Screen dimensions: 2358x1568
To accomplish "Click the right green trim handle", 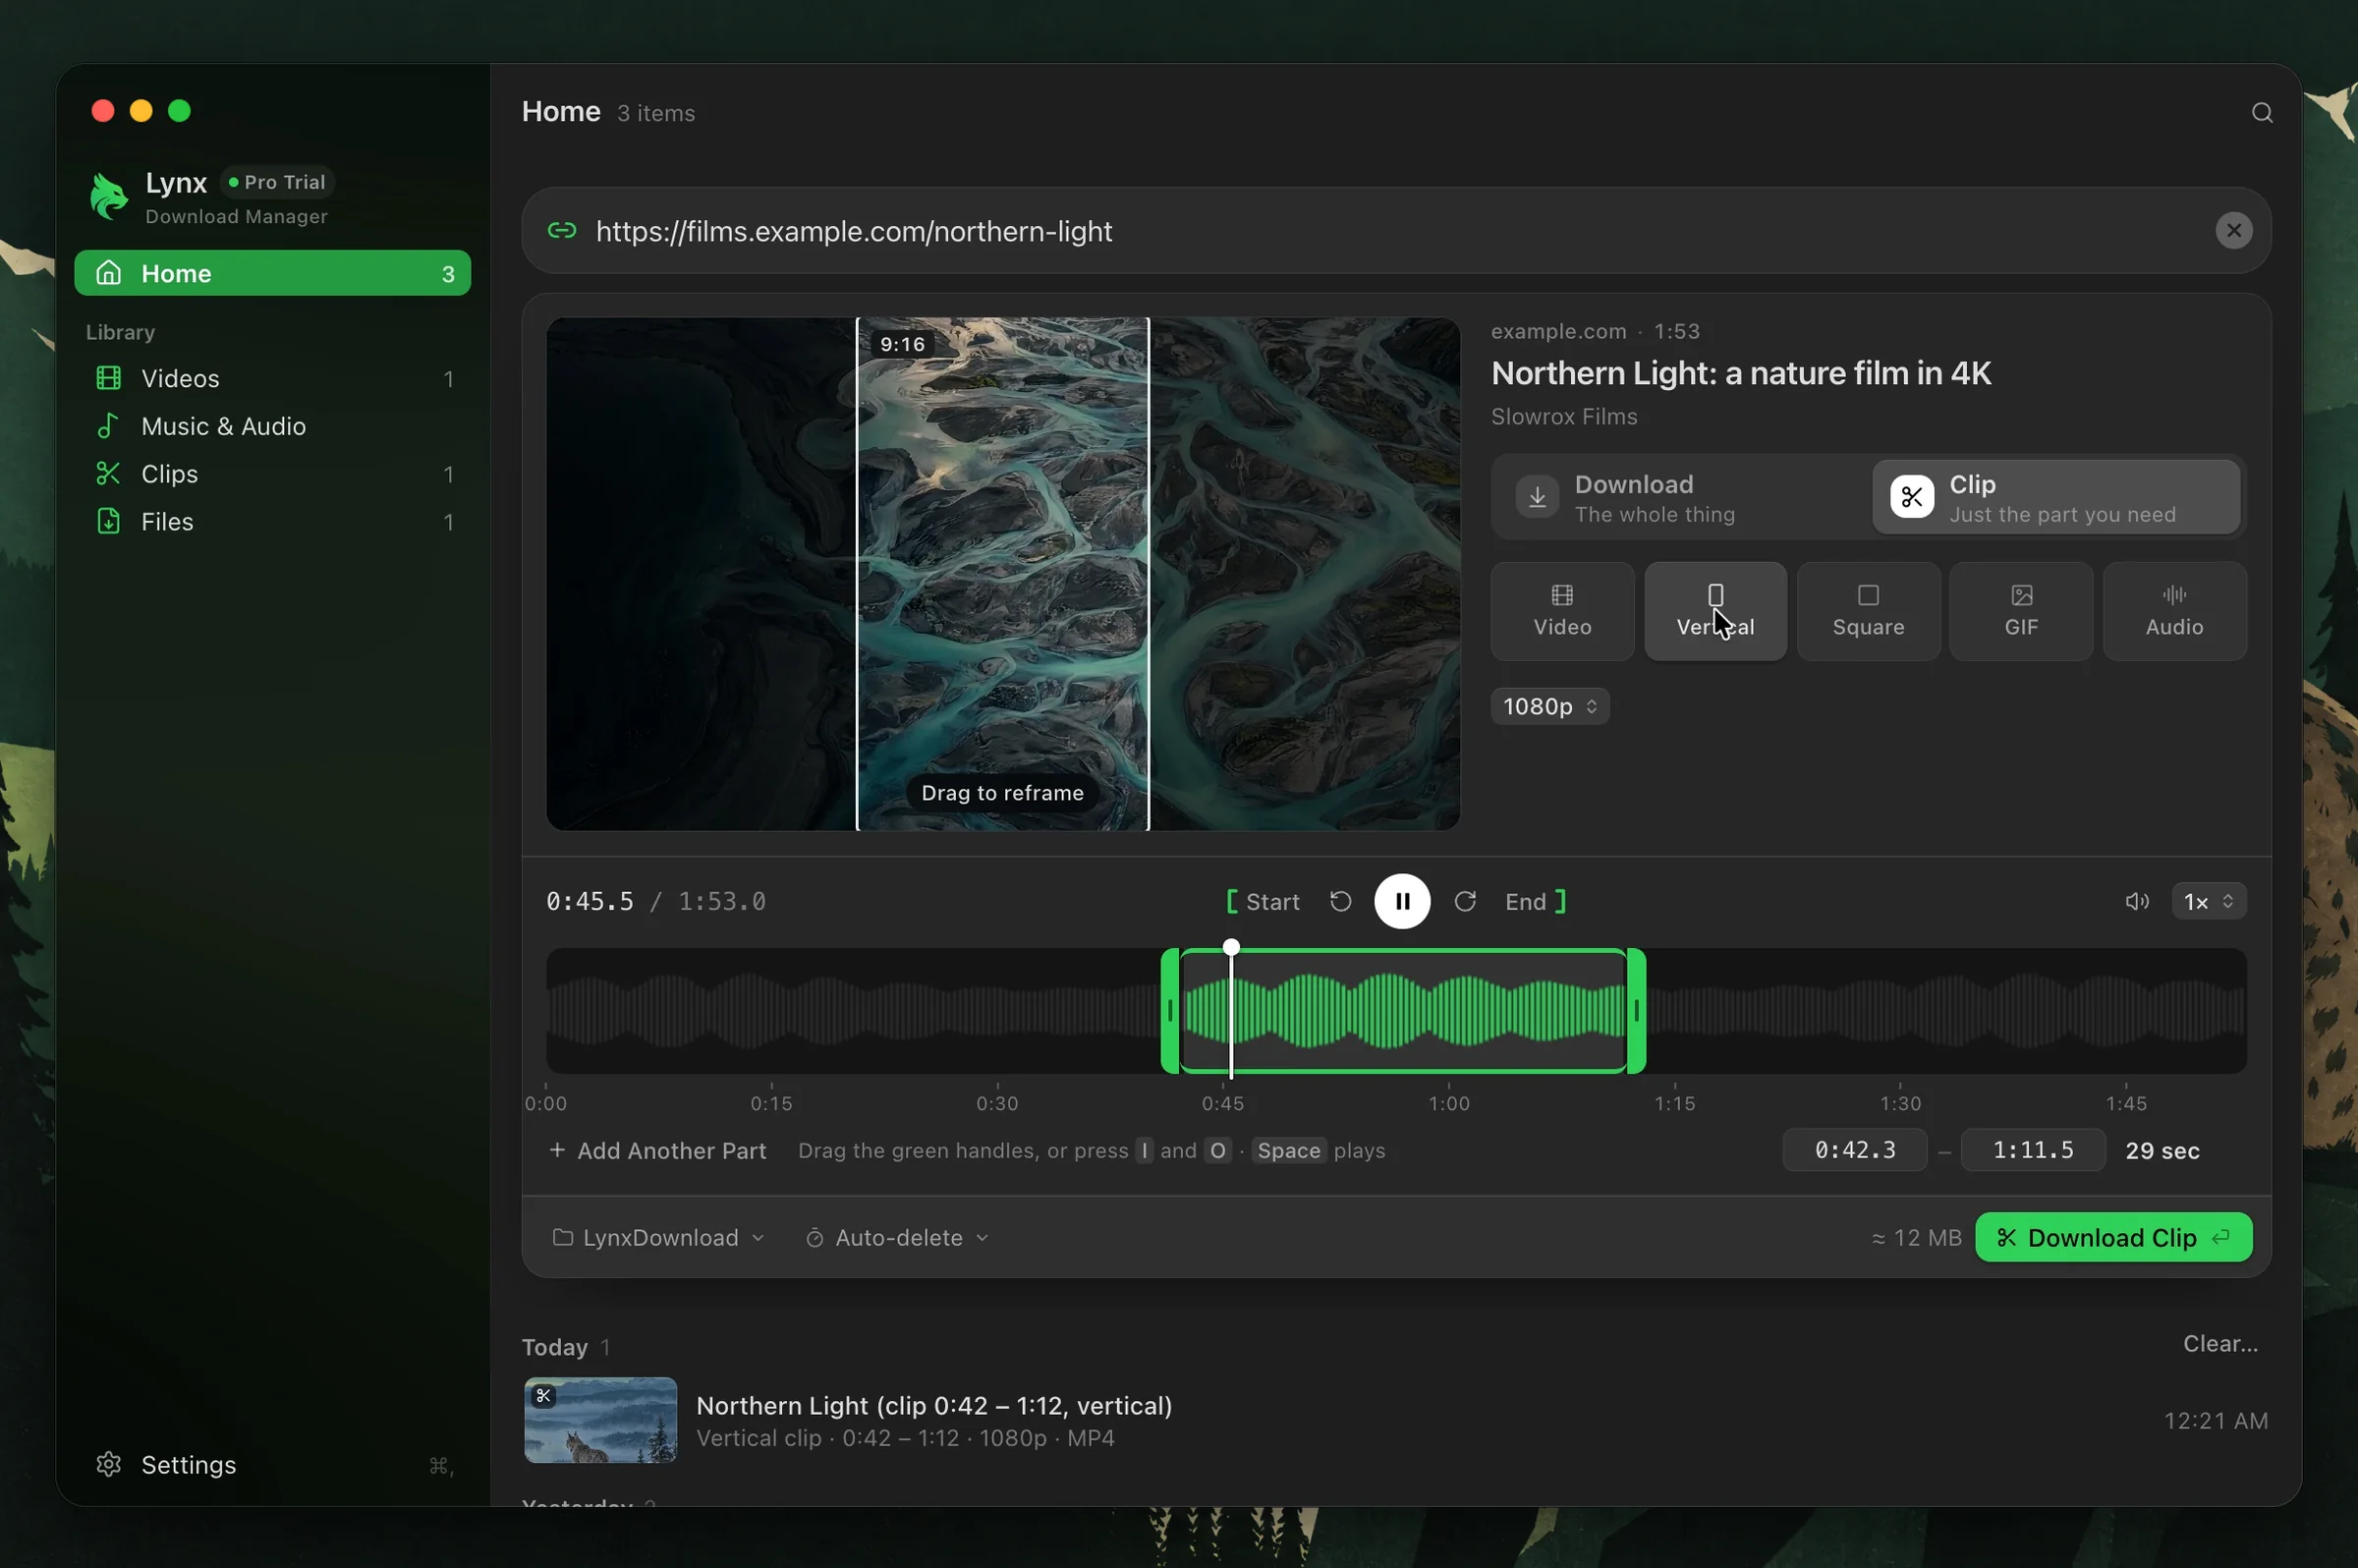I will (x=1636, y=1011).
